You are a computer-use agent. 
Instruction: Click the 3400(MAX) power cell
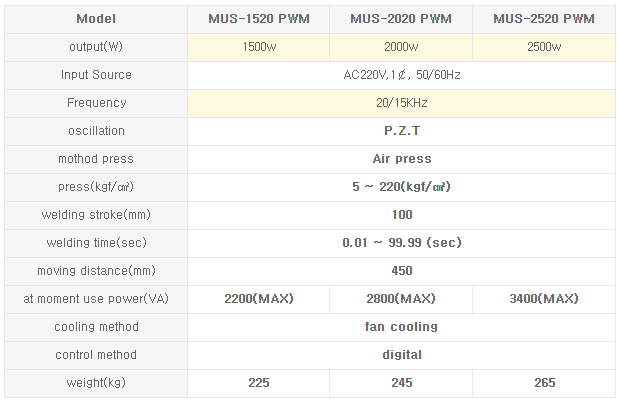coord(544,299)
